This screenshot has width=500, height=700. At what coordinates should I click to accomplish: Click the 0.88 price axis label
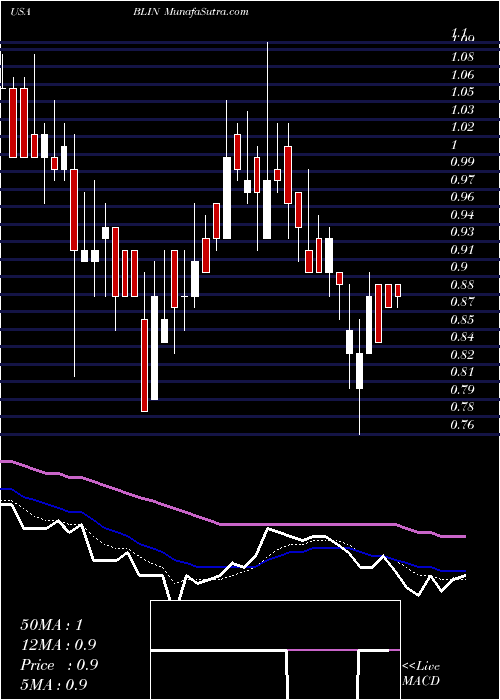462,285
